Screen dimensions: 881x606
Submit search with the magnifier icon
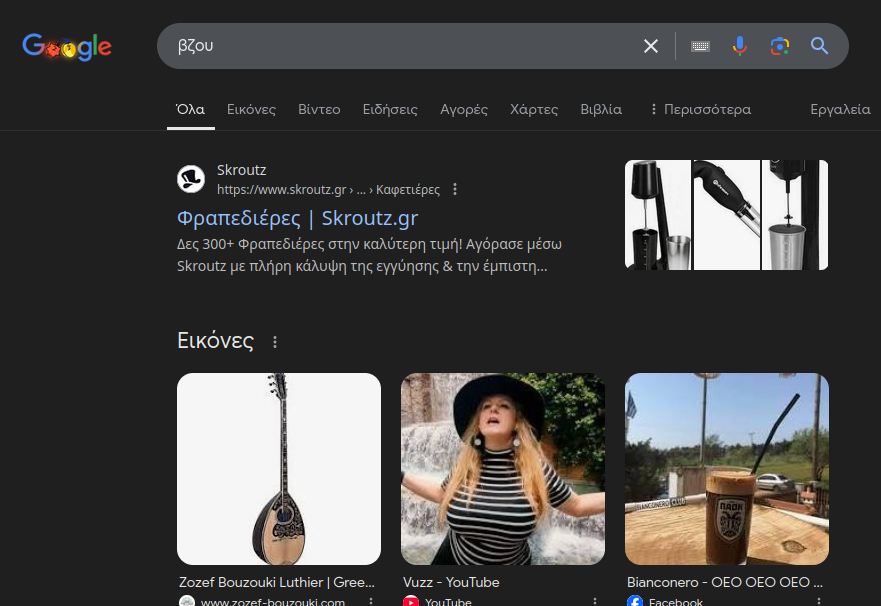(x=819, y=46)
